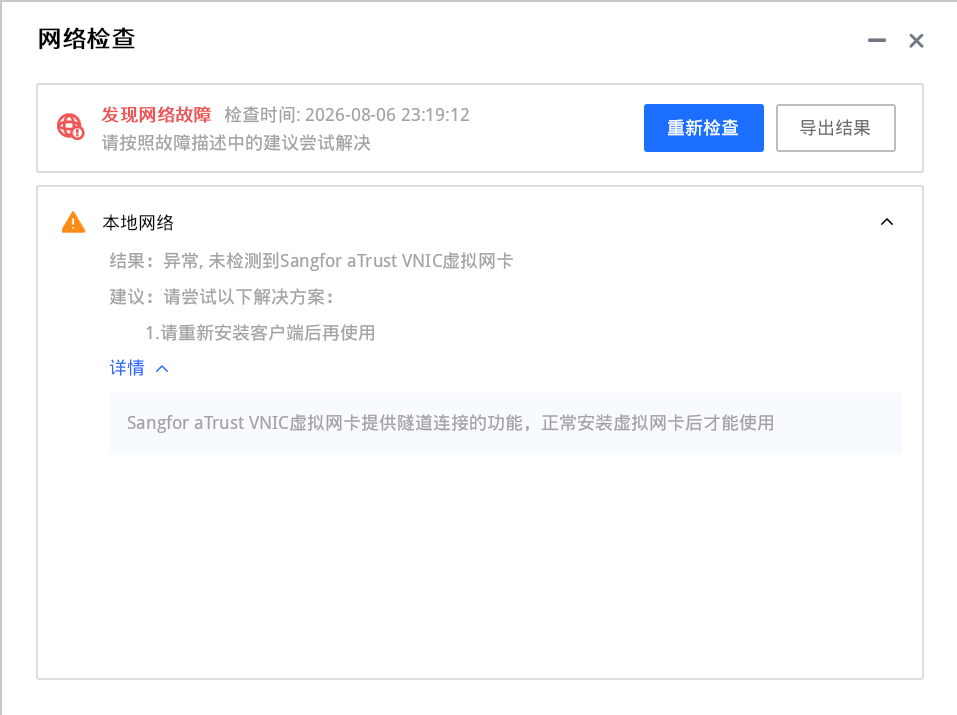Screen dimensions: 957x715
Task: Click the 请按照故障描述中的建议尝试解决 hint text
Action: coord(236,143)
